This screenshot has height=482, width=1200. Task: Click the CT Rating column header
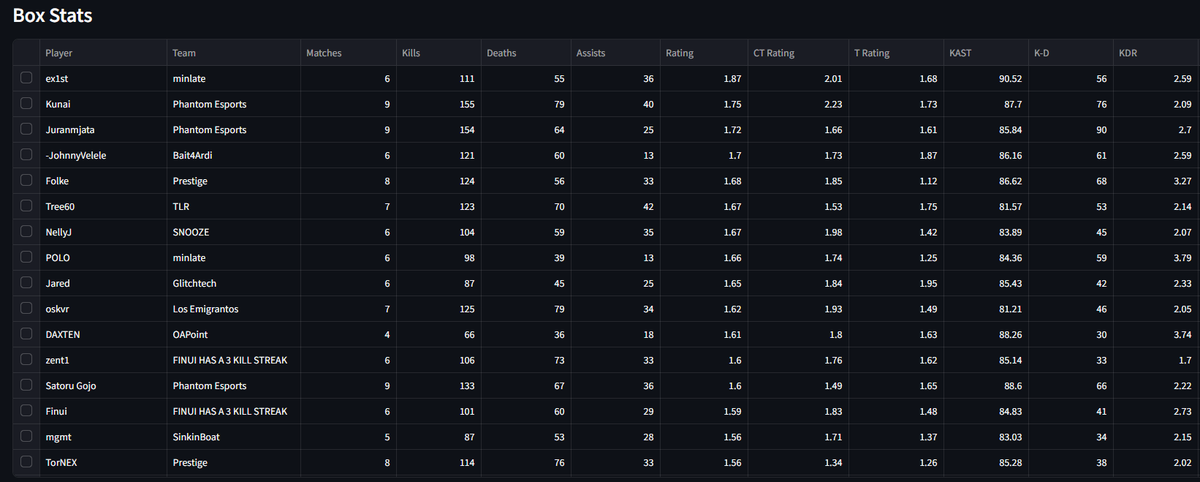[x=796, y=53]
